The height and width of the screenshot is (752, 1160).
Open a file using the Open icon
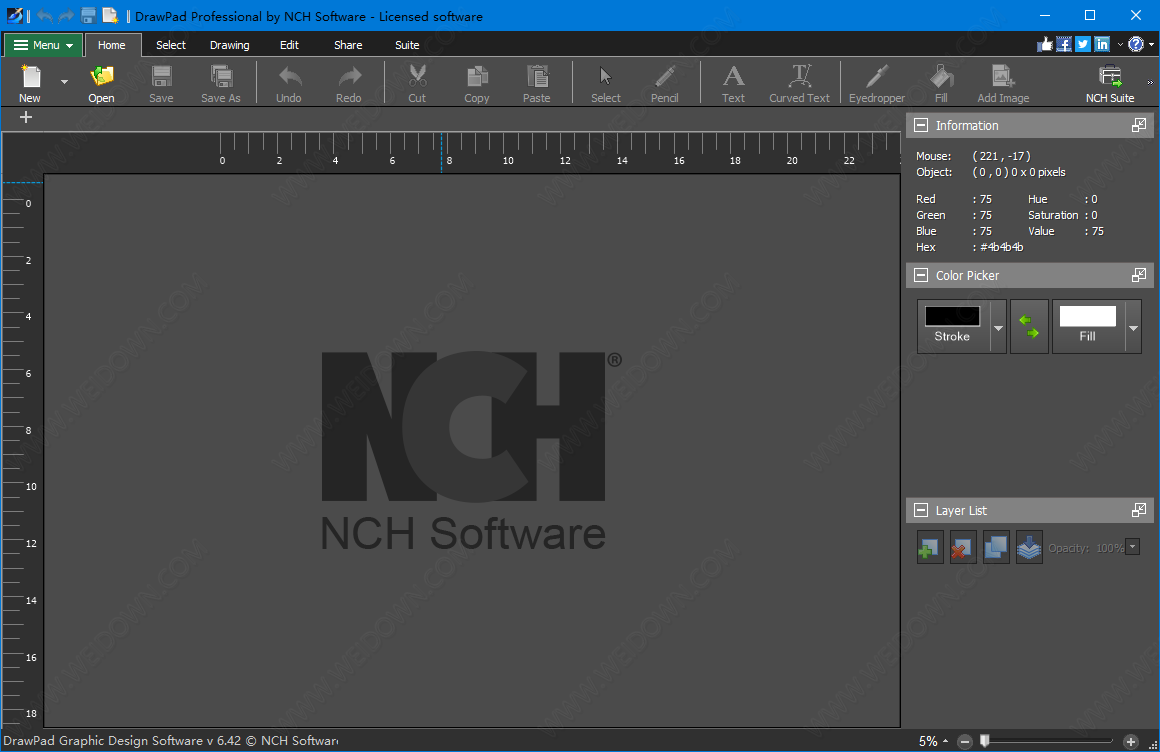101,83
